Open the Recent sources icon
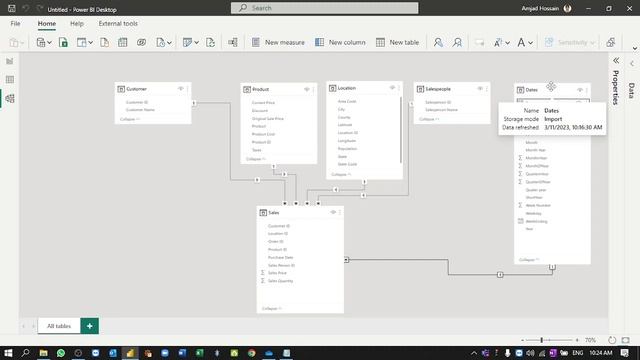Screen dimensions: 640x360 pyautogui.click(x=160, y=42)
